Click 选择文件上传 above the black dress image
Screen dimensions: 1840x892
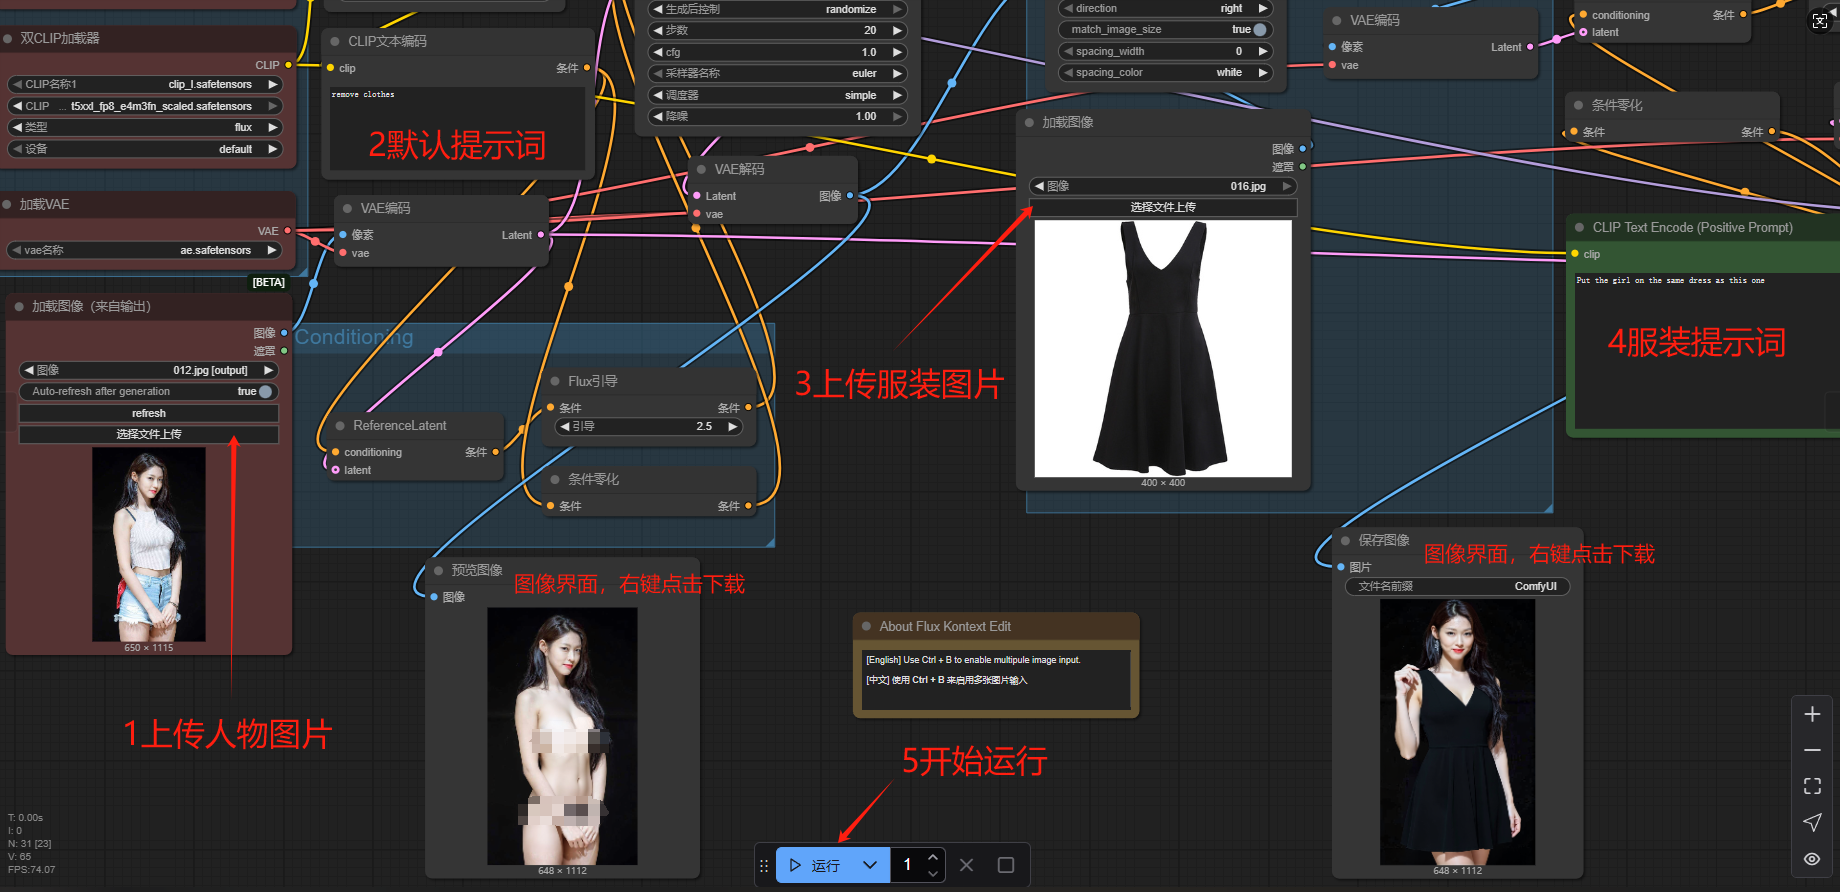(1163, 207)
